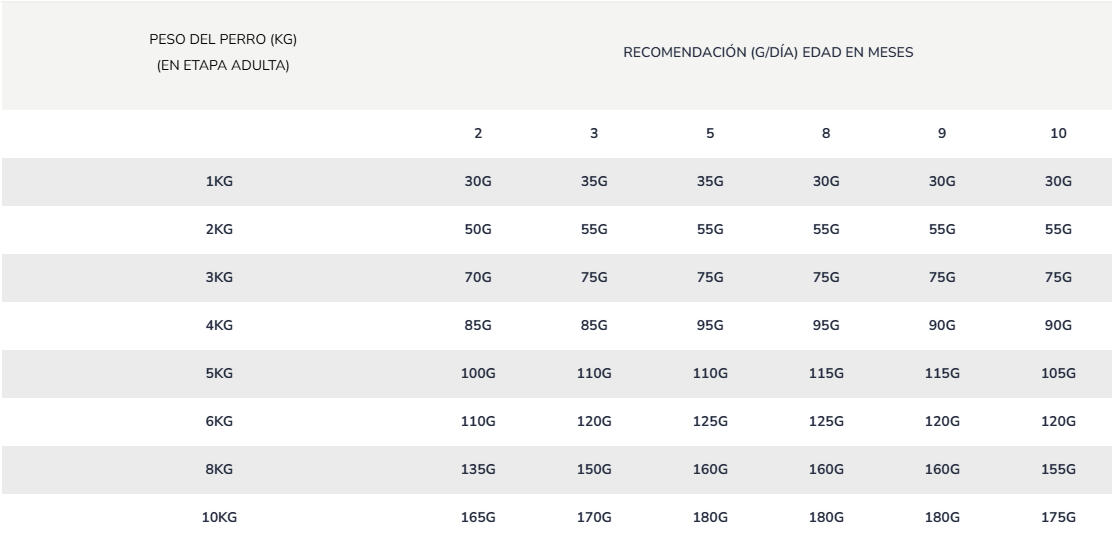
Task: Click the 5KG row label
Action: click(220, 374)
